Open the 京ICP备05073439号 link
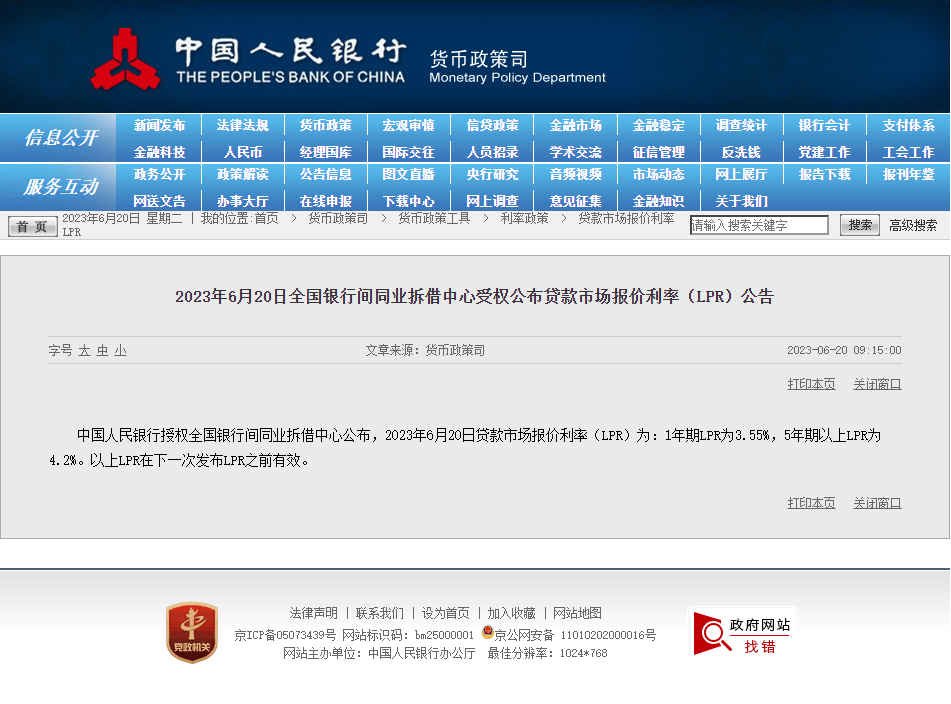 [285, 635]
